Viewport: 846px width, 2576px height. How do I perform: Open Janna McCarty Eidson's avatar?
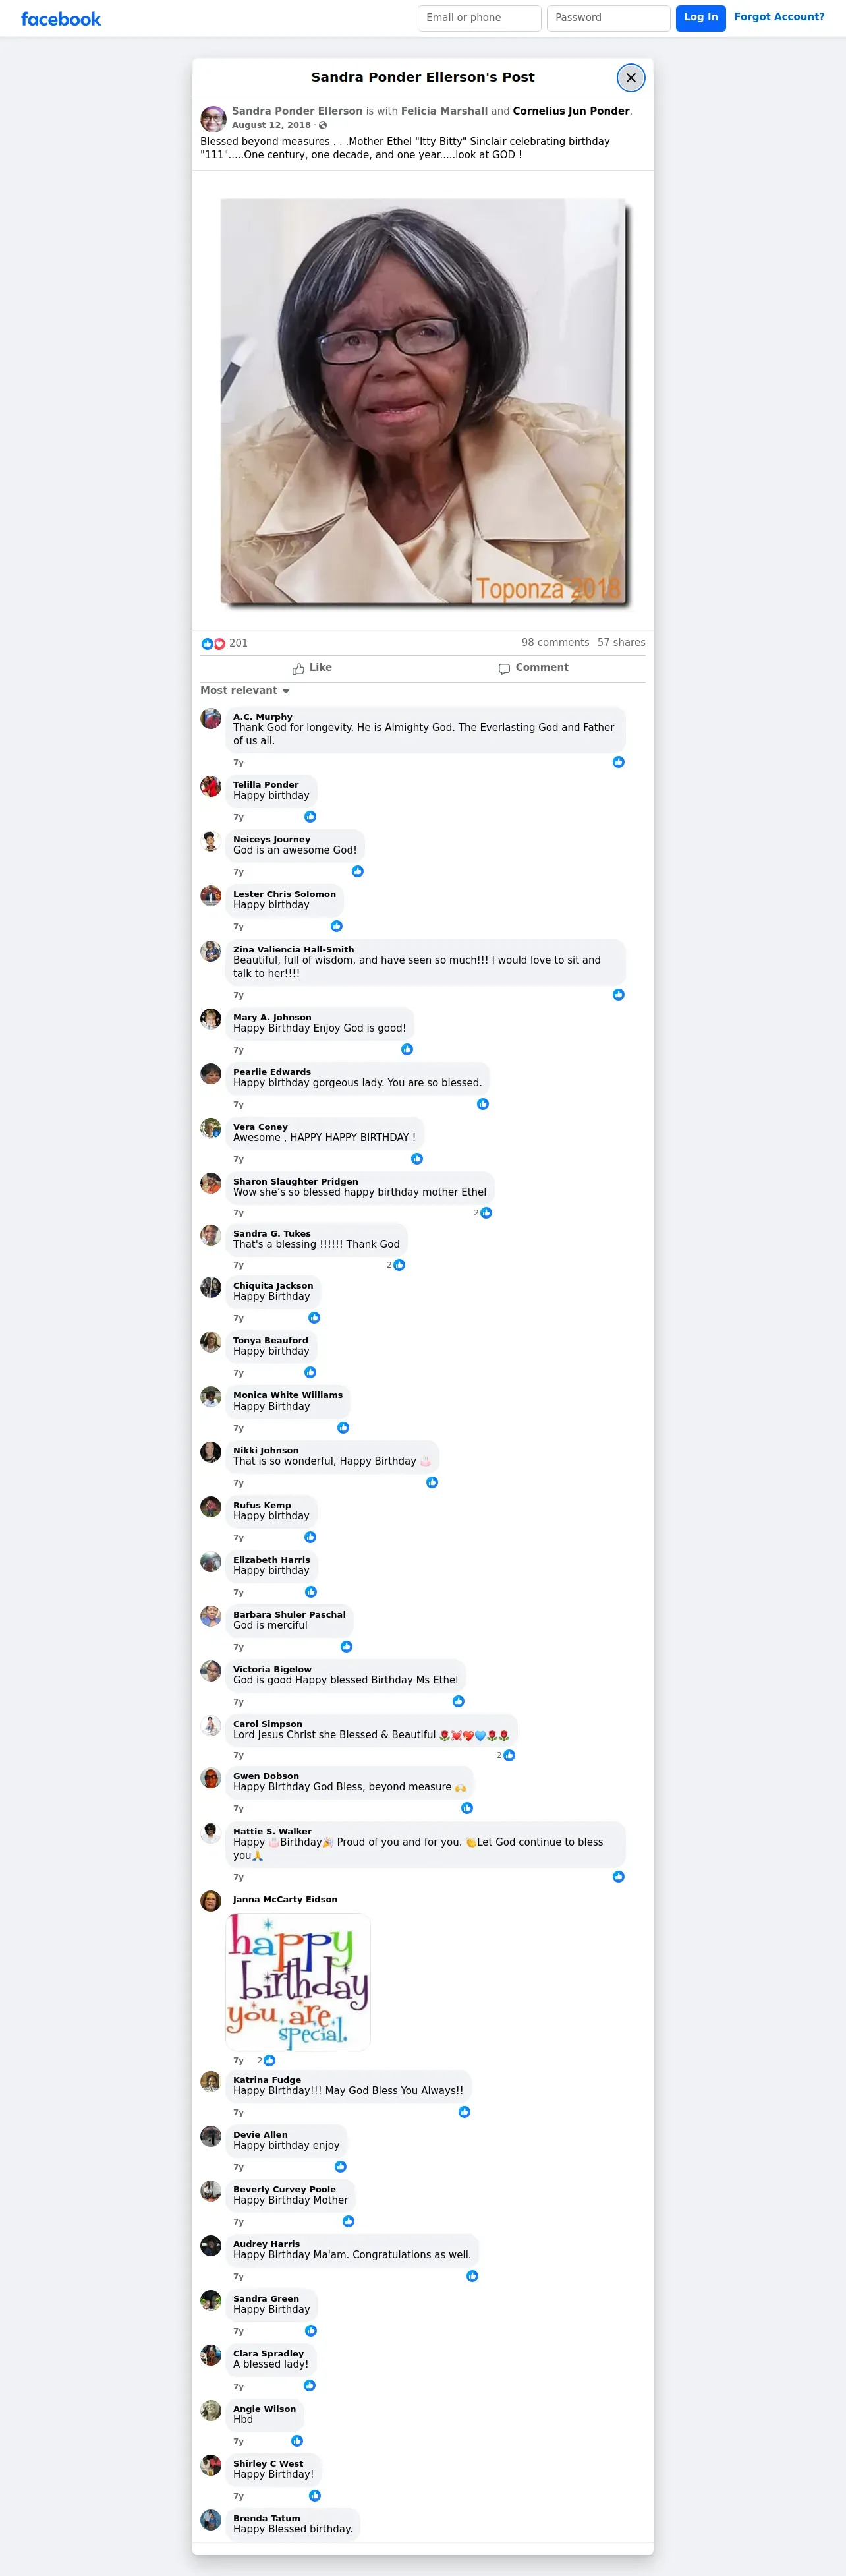click(211, 1901)
